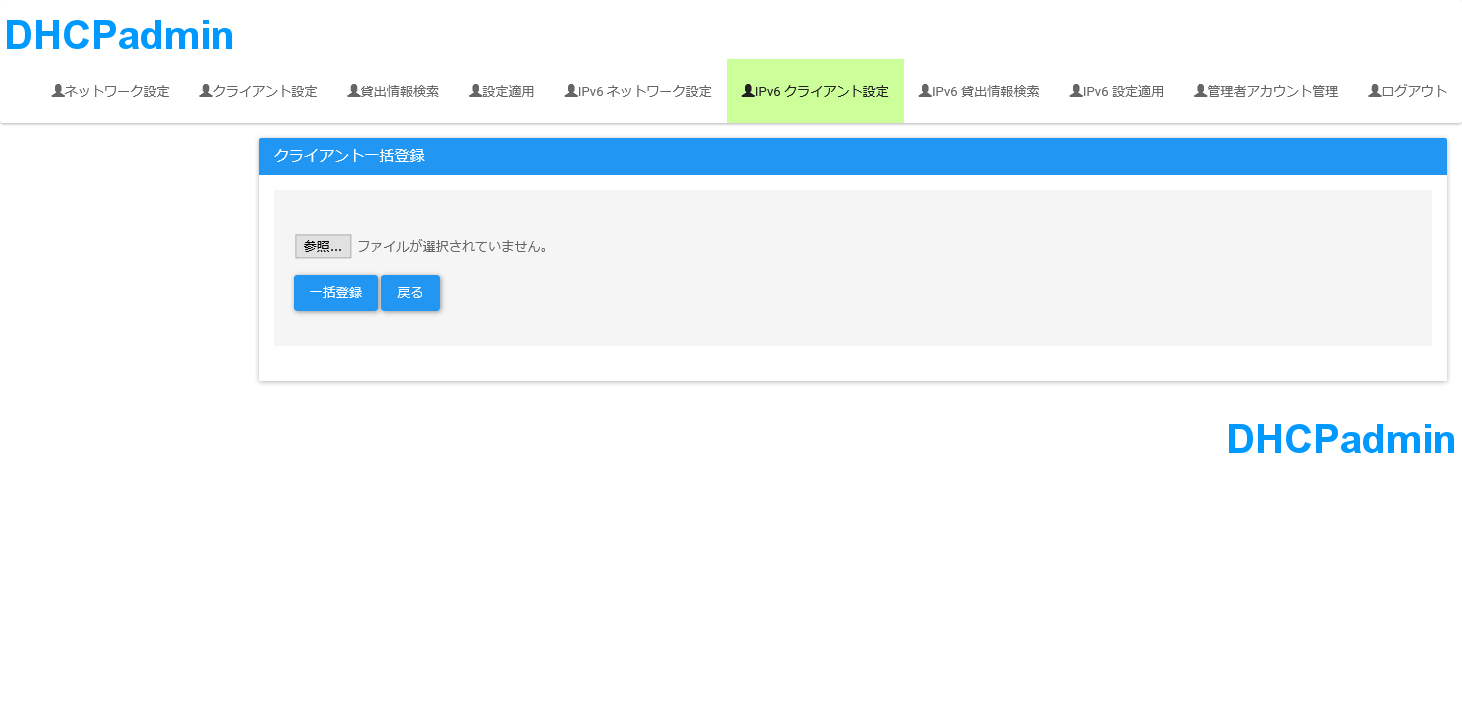
Task: Click the bottom-right DHCPadmin footer logo
Action: (x=1340, y=439)
